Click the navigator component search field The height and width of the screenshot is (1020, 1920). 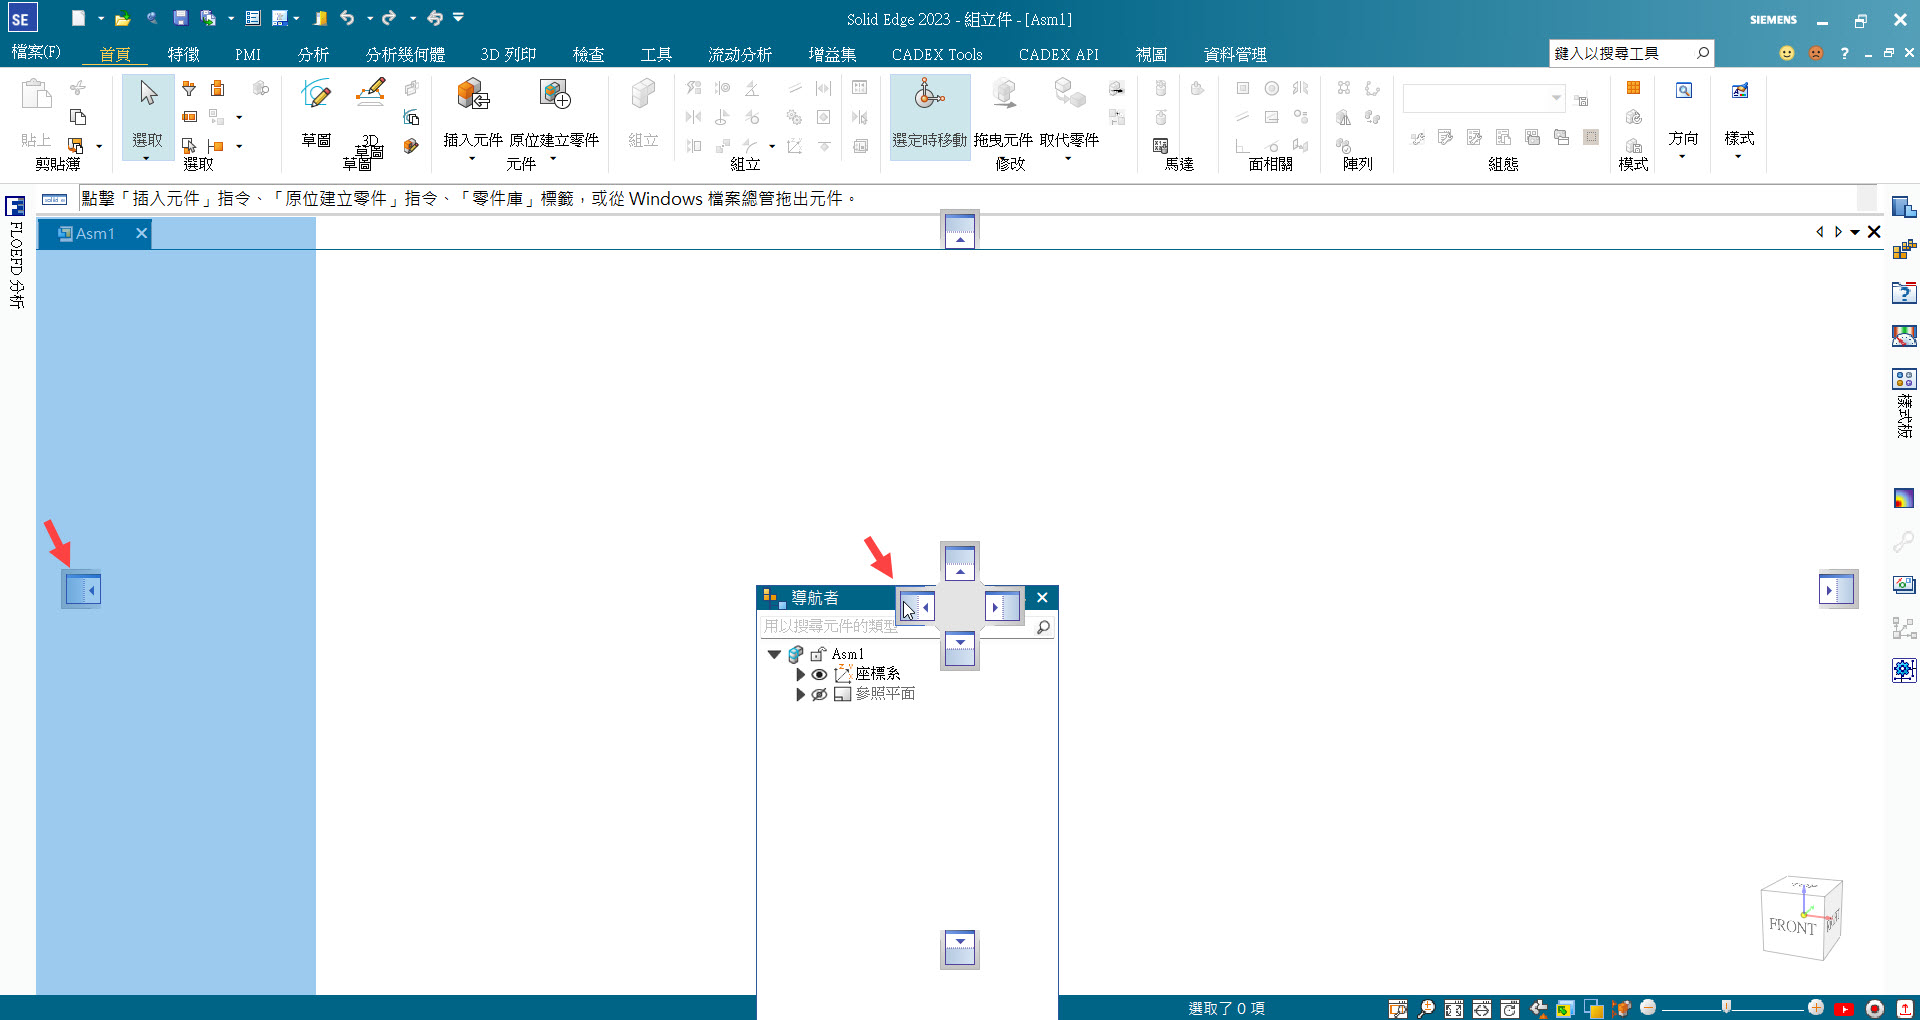pyautogui.click(x=905, y=627)
